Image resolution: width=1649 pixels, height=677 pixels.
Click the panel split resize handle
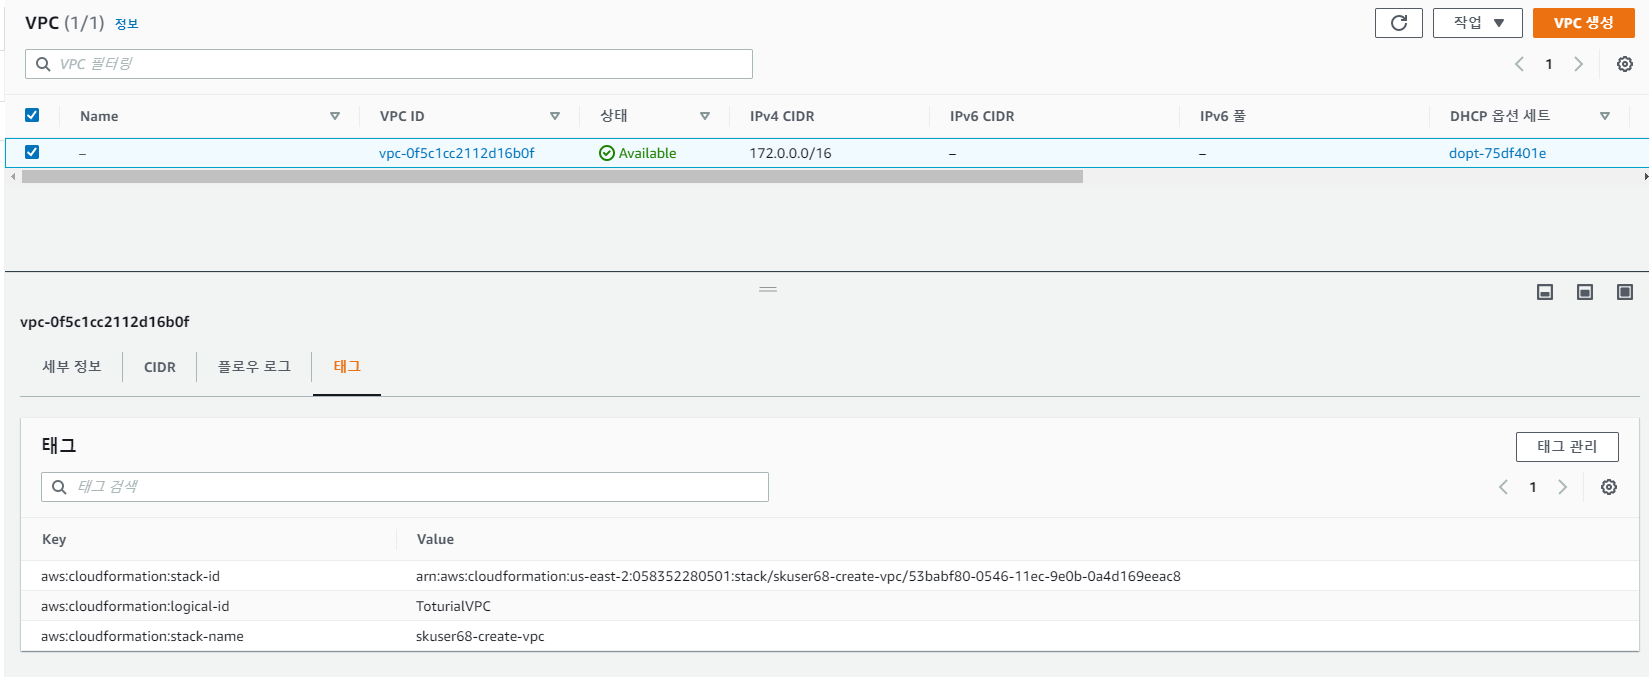(768, 289)
